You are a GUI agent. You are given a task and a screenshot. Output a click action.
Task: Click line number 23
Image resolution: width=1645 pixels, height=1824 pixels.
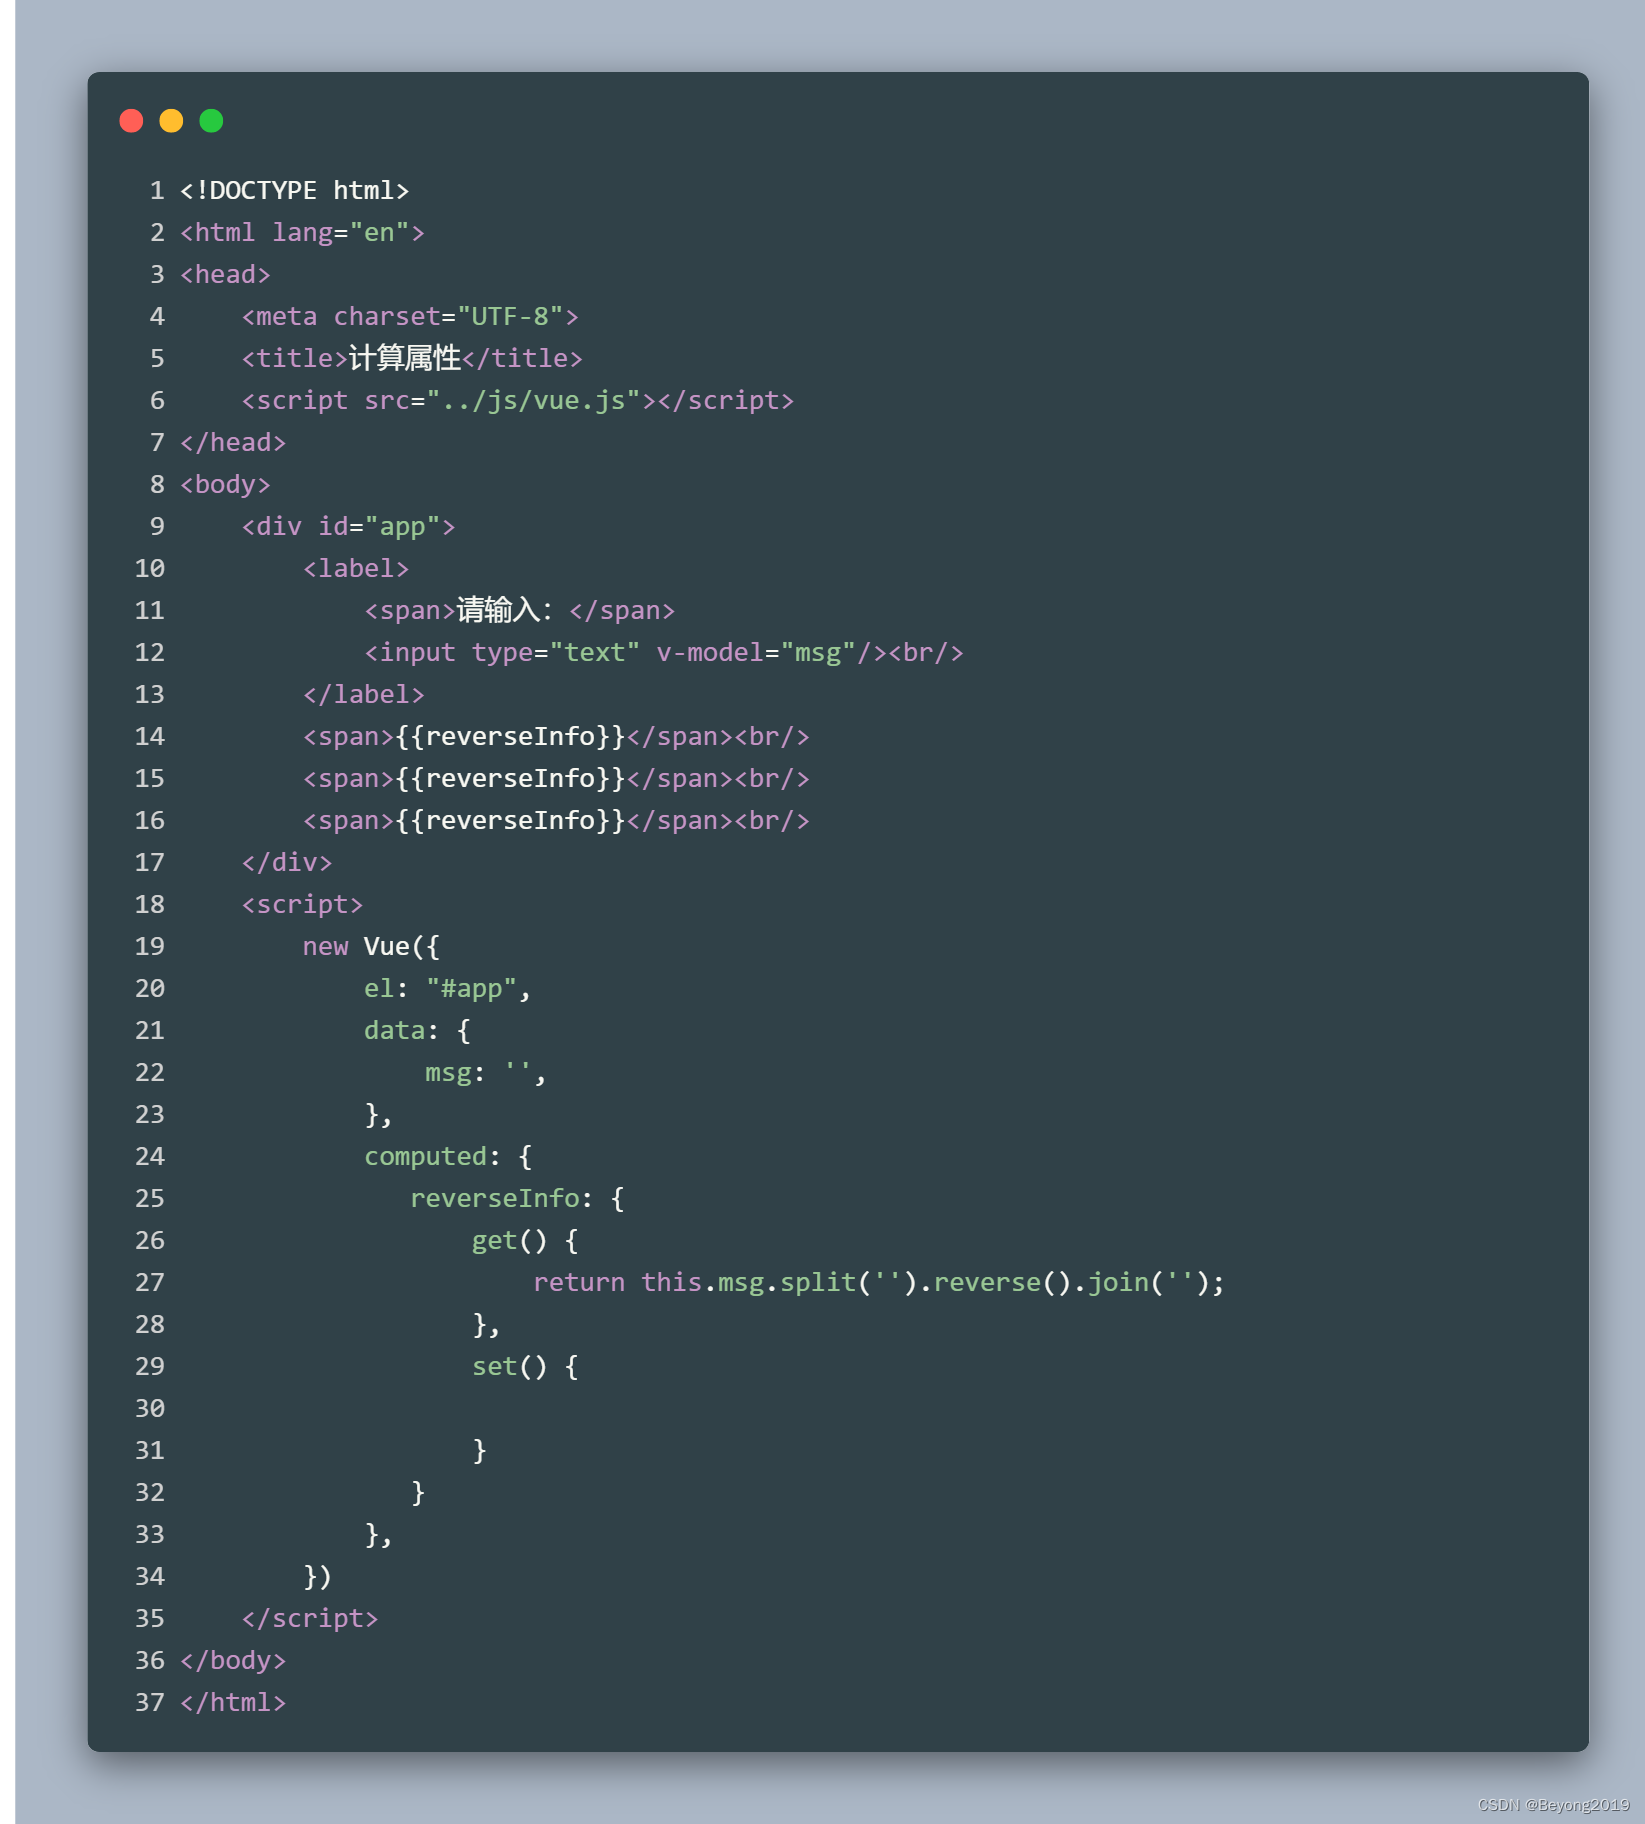[150, 1115]
